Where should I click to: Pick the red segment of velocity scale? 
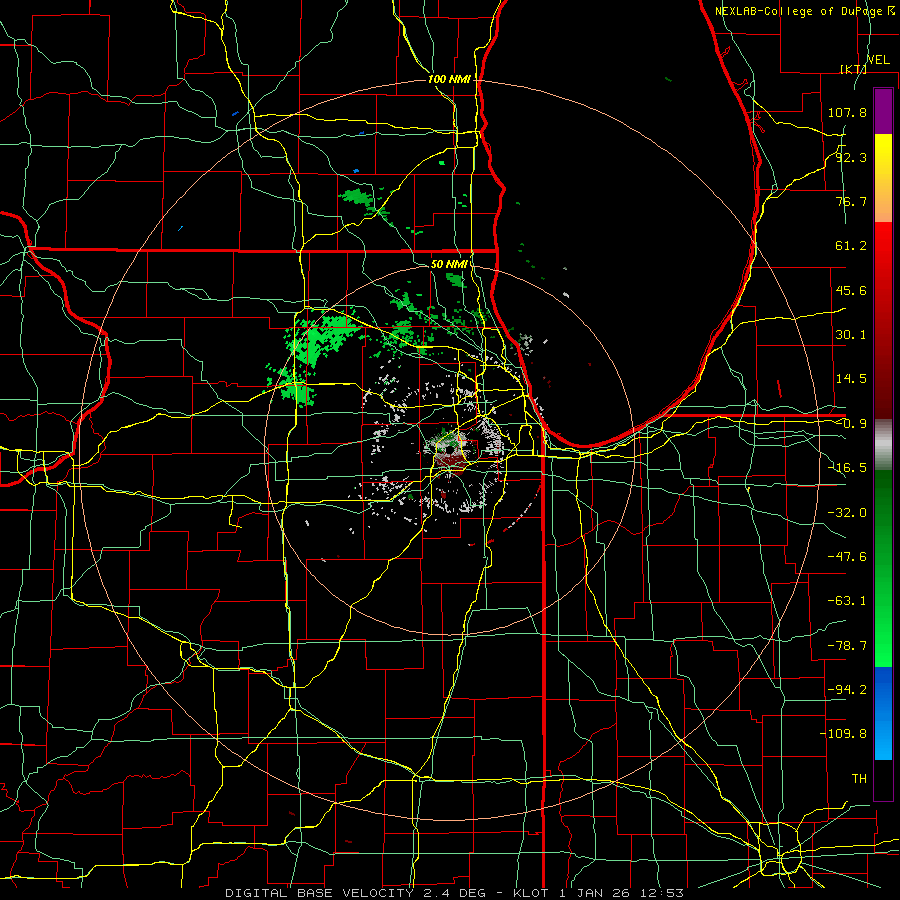tap(883, 320)
